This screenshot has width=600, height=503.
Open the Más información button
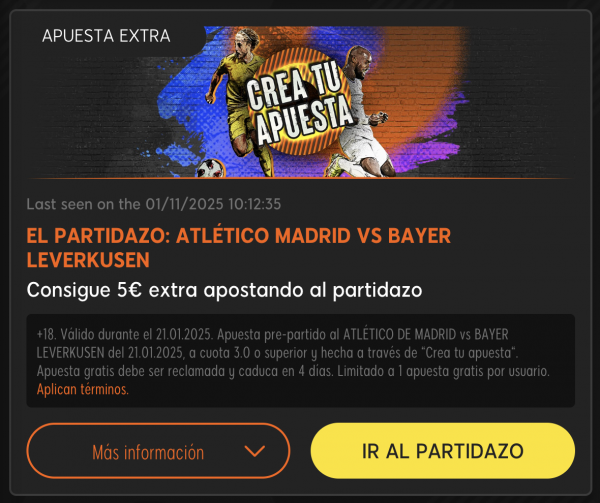pyautogui.click(x=158, y=451)
